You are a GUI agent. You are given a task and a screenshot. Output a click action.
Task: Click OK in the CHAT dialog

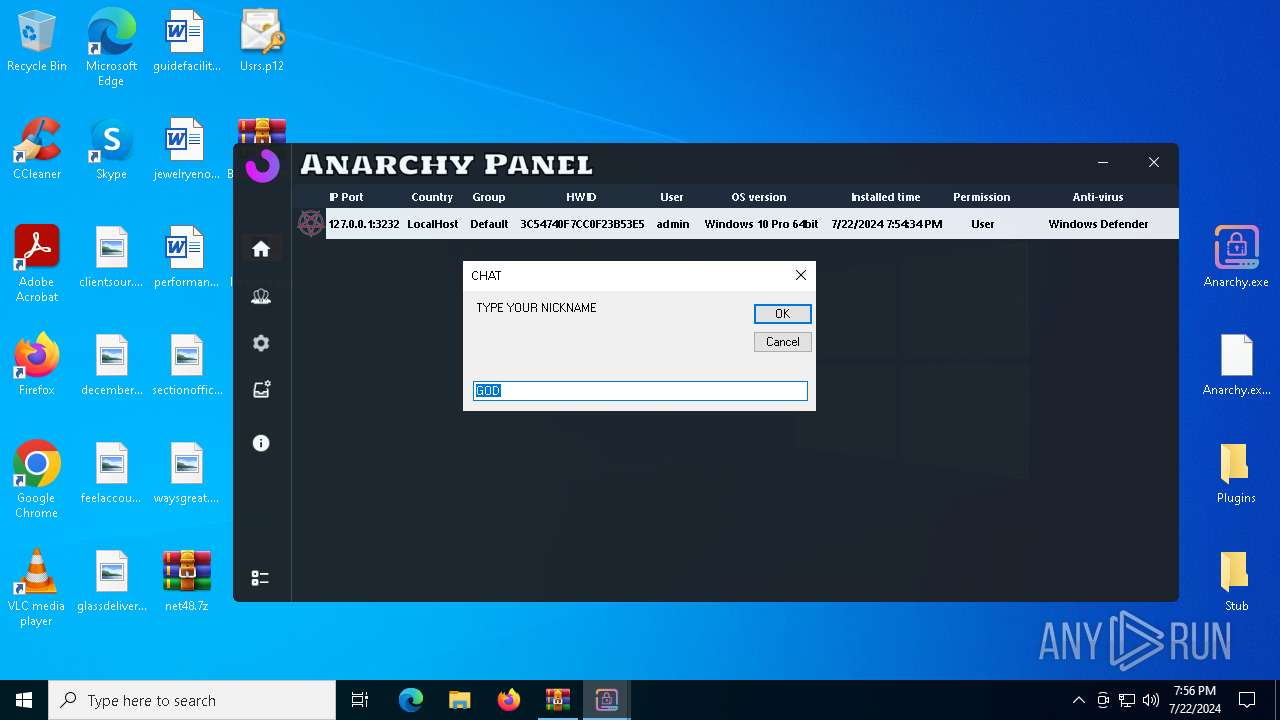pyautogui.click(x=782, y=314)
